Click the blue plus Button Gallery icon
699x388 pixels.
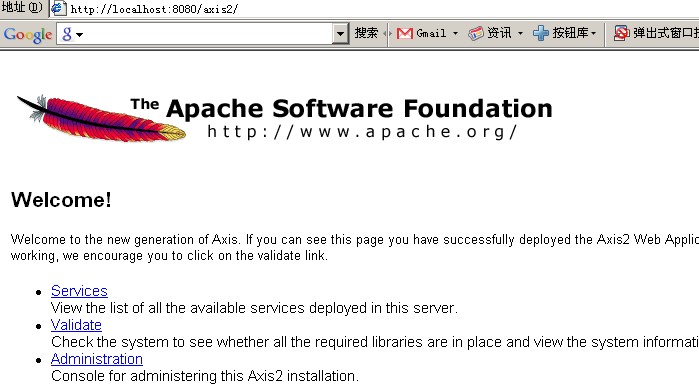click(x=541, y=33)
